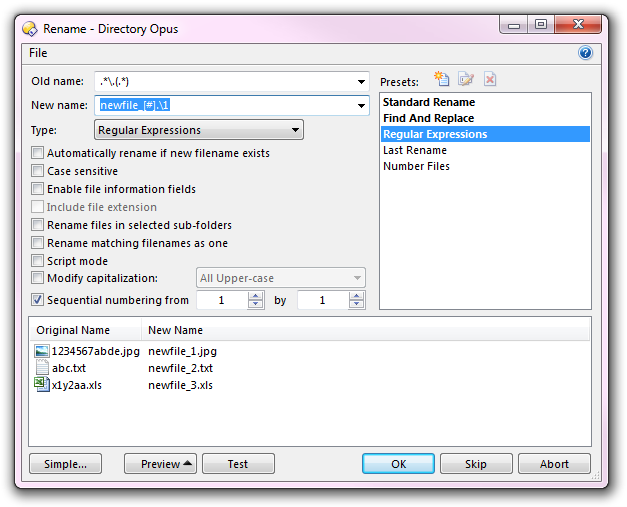This screenshot has height=507, width=627.
Task: Click the disabled Include file extension checkbox
Action: (x=38, y=207)
